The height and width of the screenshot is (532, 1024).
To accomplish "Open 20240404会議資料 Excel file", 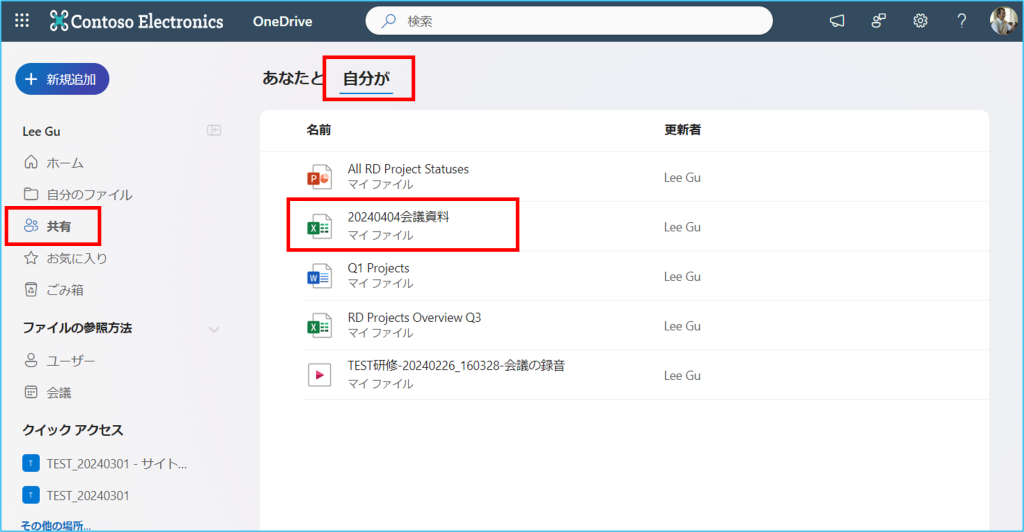I will tap(399, 217).
